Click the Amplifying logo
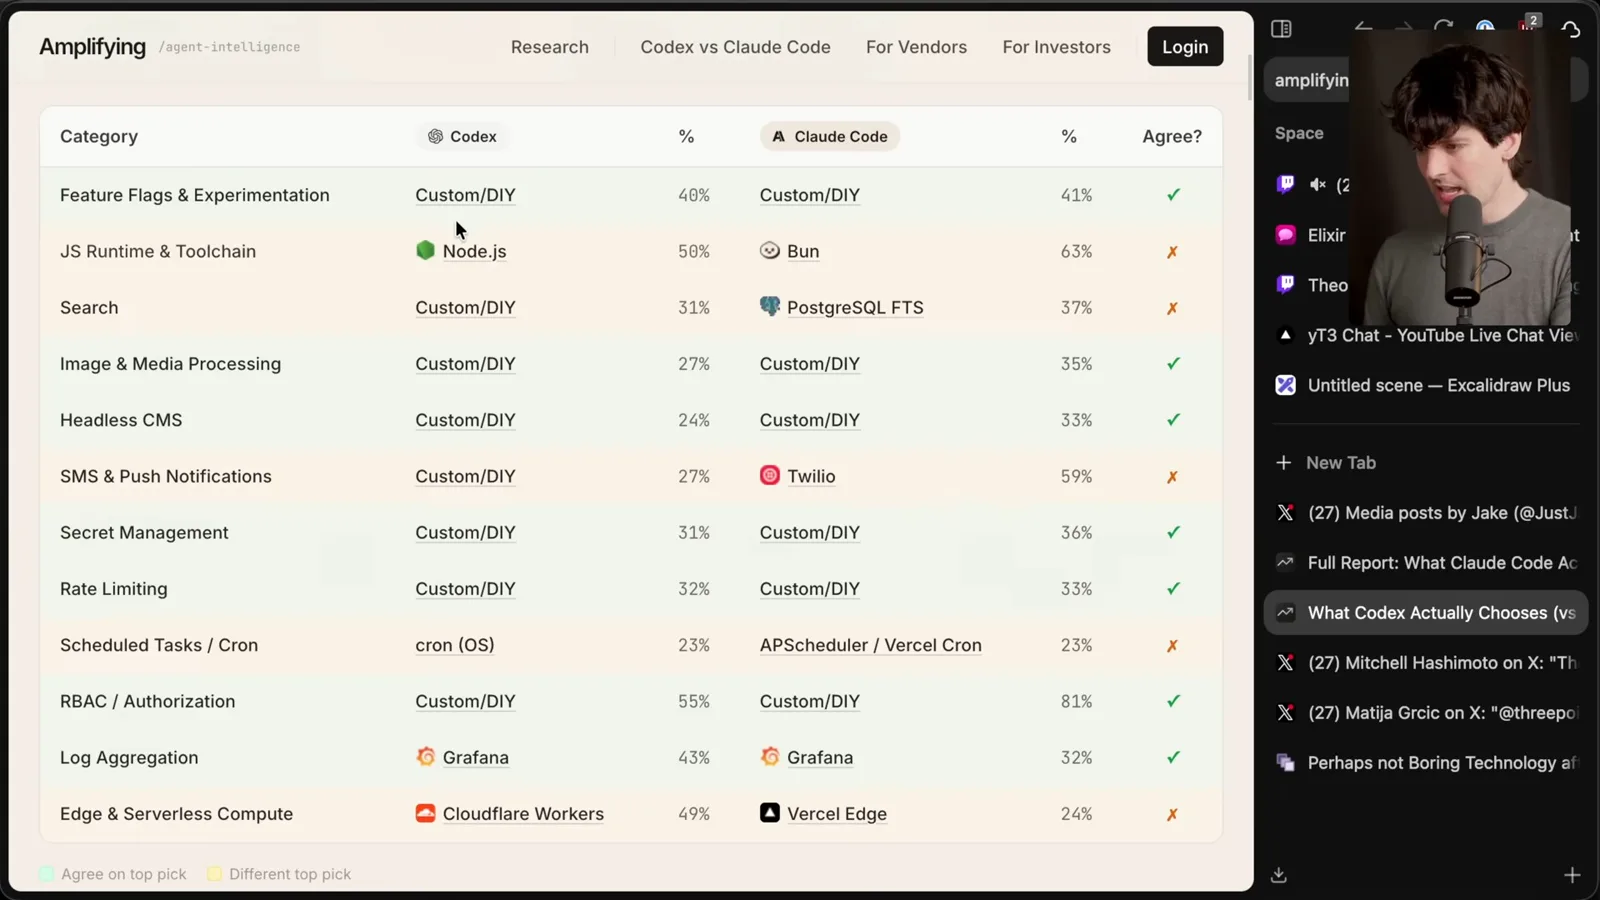The width and height of the screenshot is (1600, 900). coord(92,47)
